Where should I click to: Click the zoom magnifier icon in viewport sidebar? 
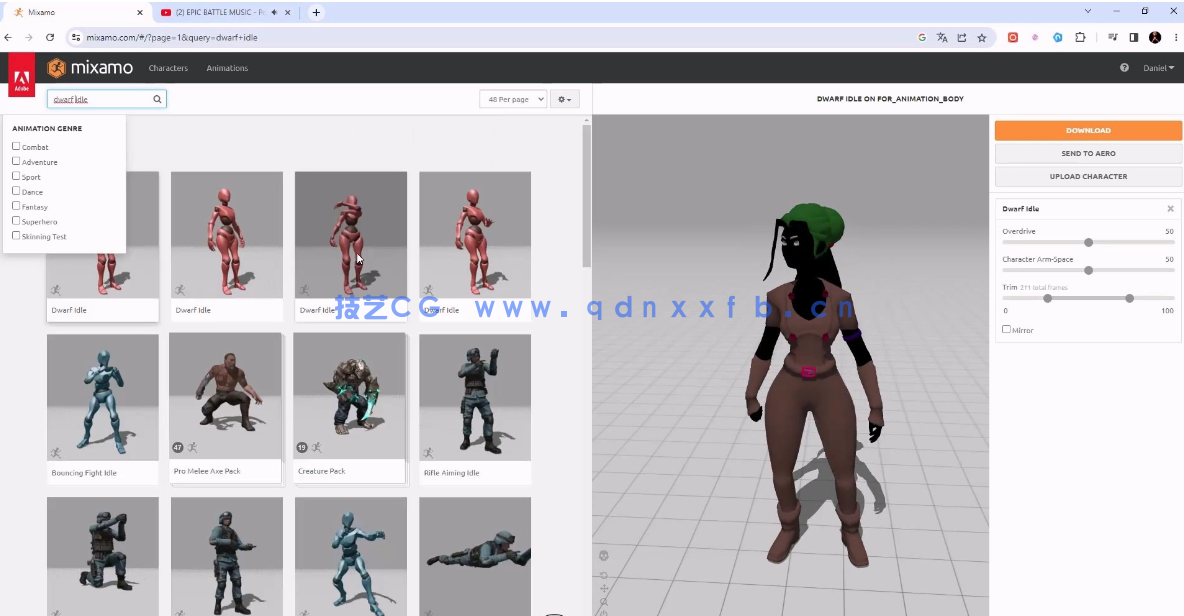(x=603, y=602)
